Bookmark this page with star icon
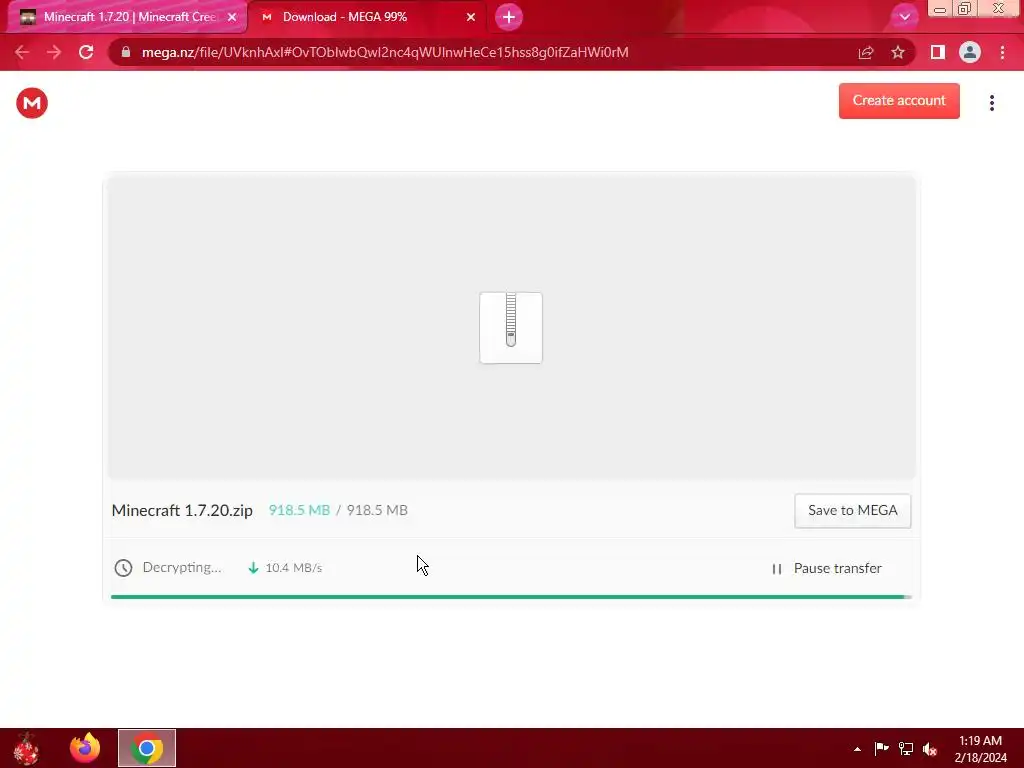This screenshot has width=1024, height=768. [898, 52]
